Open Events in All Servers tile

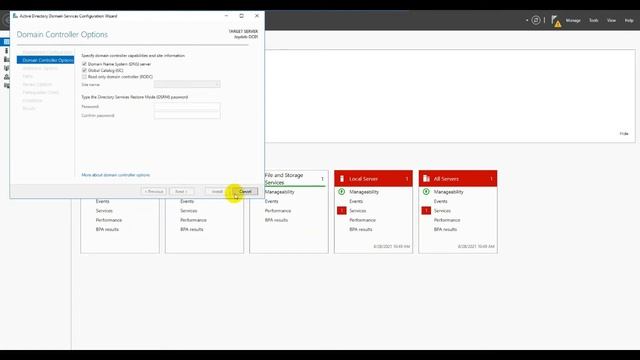click(440, 201)
